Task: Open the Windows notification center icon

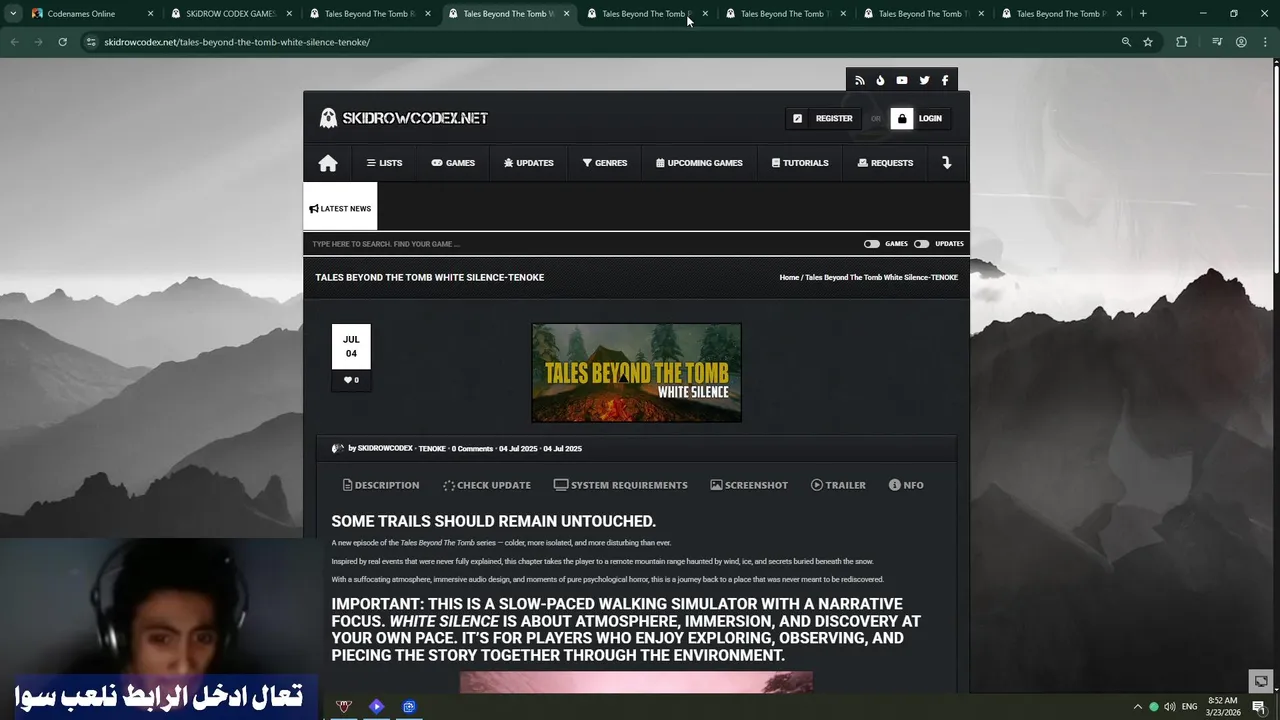Action: coord(1259,706)
